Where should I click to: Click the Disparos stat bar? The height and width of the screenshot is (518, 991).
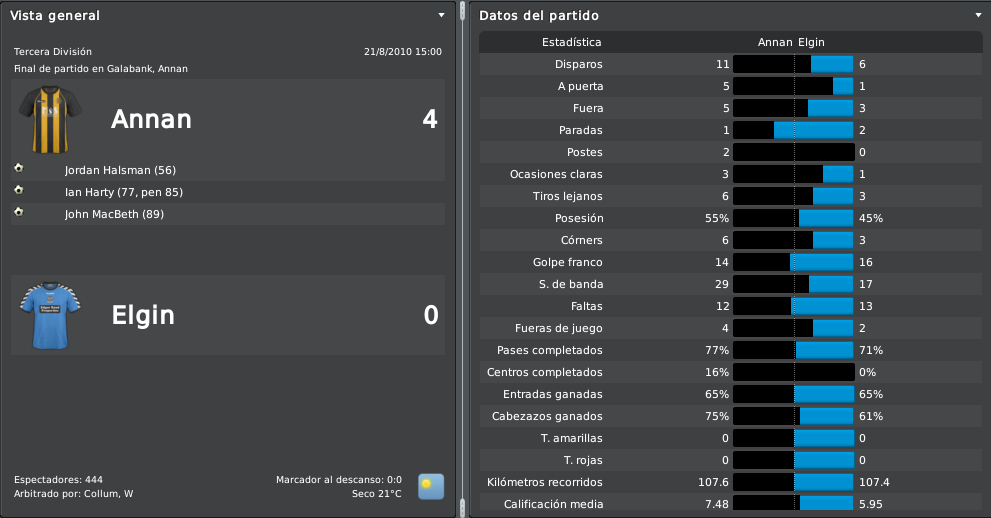(x=793, y=64)
